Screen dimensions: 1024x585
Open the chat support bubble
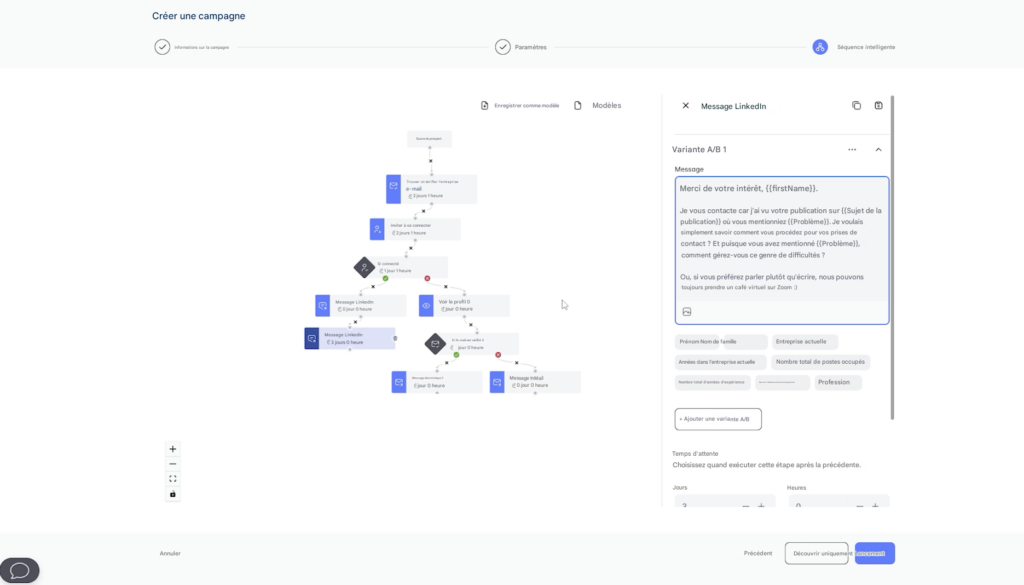pyautogui.click(x=20, y=570)
